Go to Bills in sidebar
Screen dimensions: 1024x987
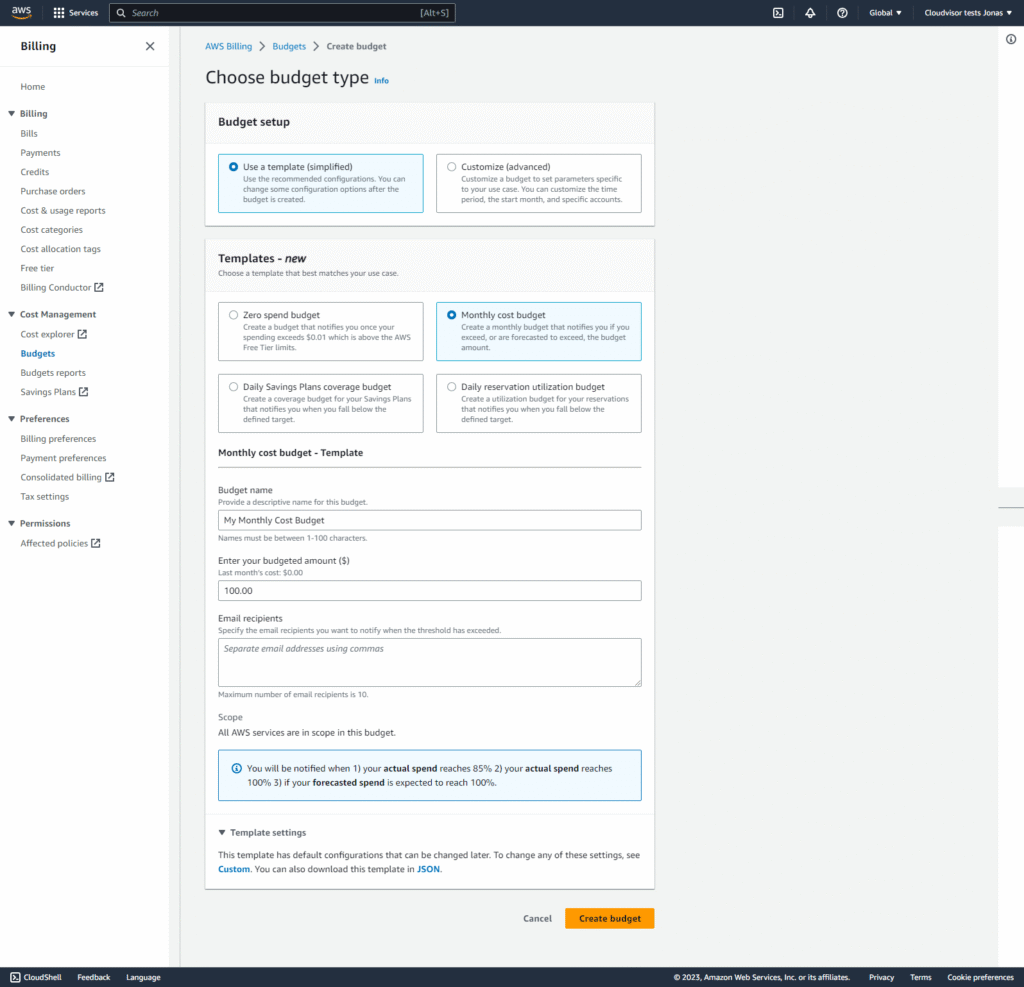coord(29,133)
